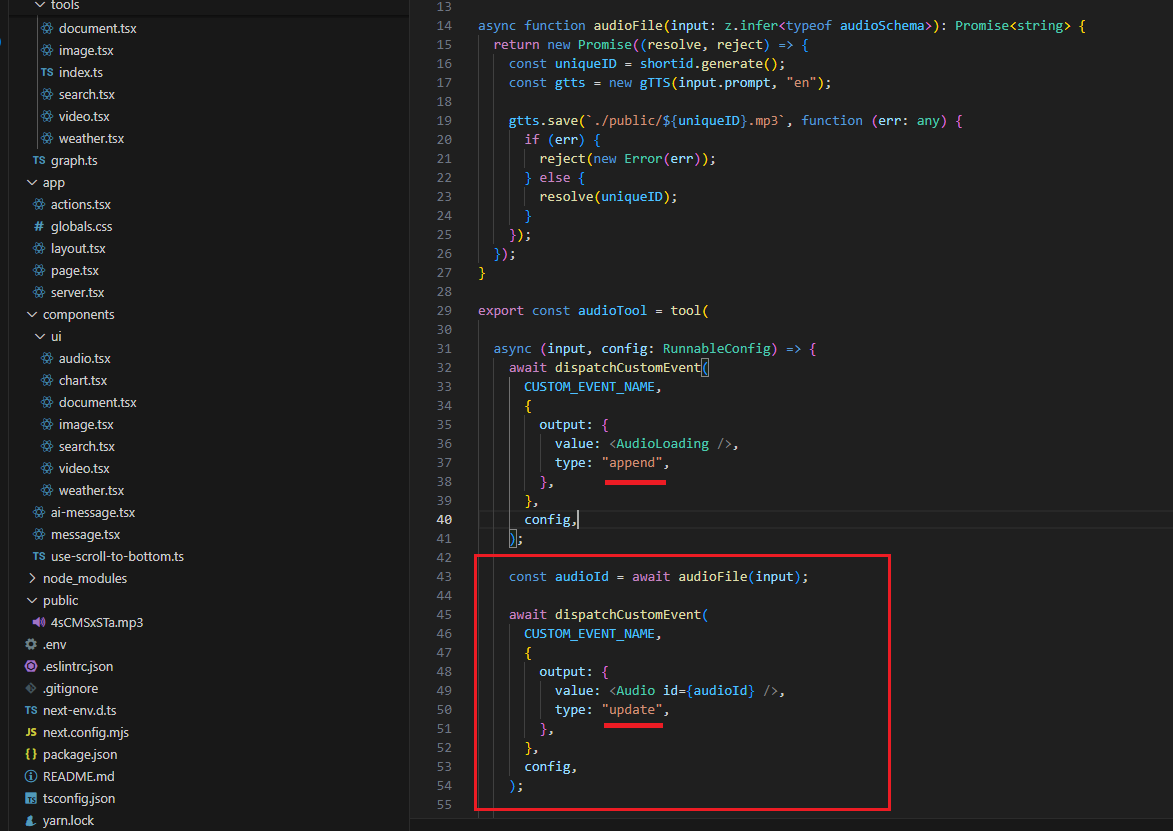Image resolution: width=1173 pixels, height=831 pixels.
Task: Collapse the ui subfolder chevron
Action: click(40, 337)
